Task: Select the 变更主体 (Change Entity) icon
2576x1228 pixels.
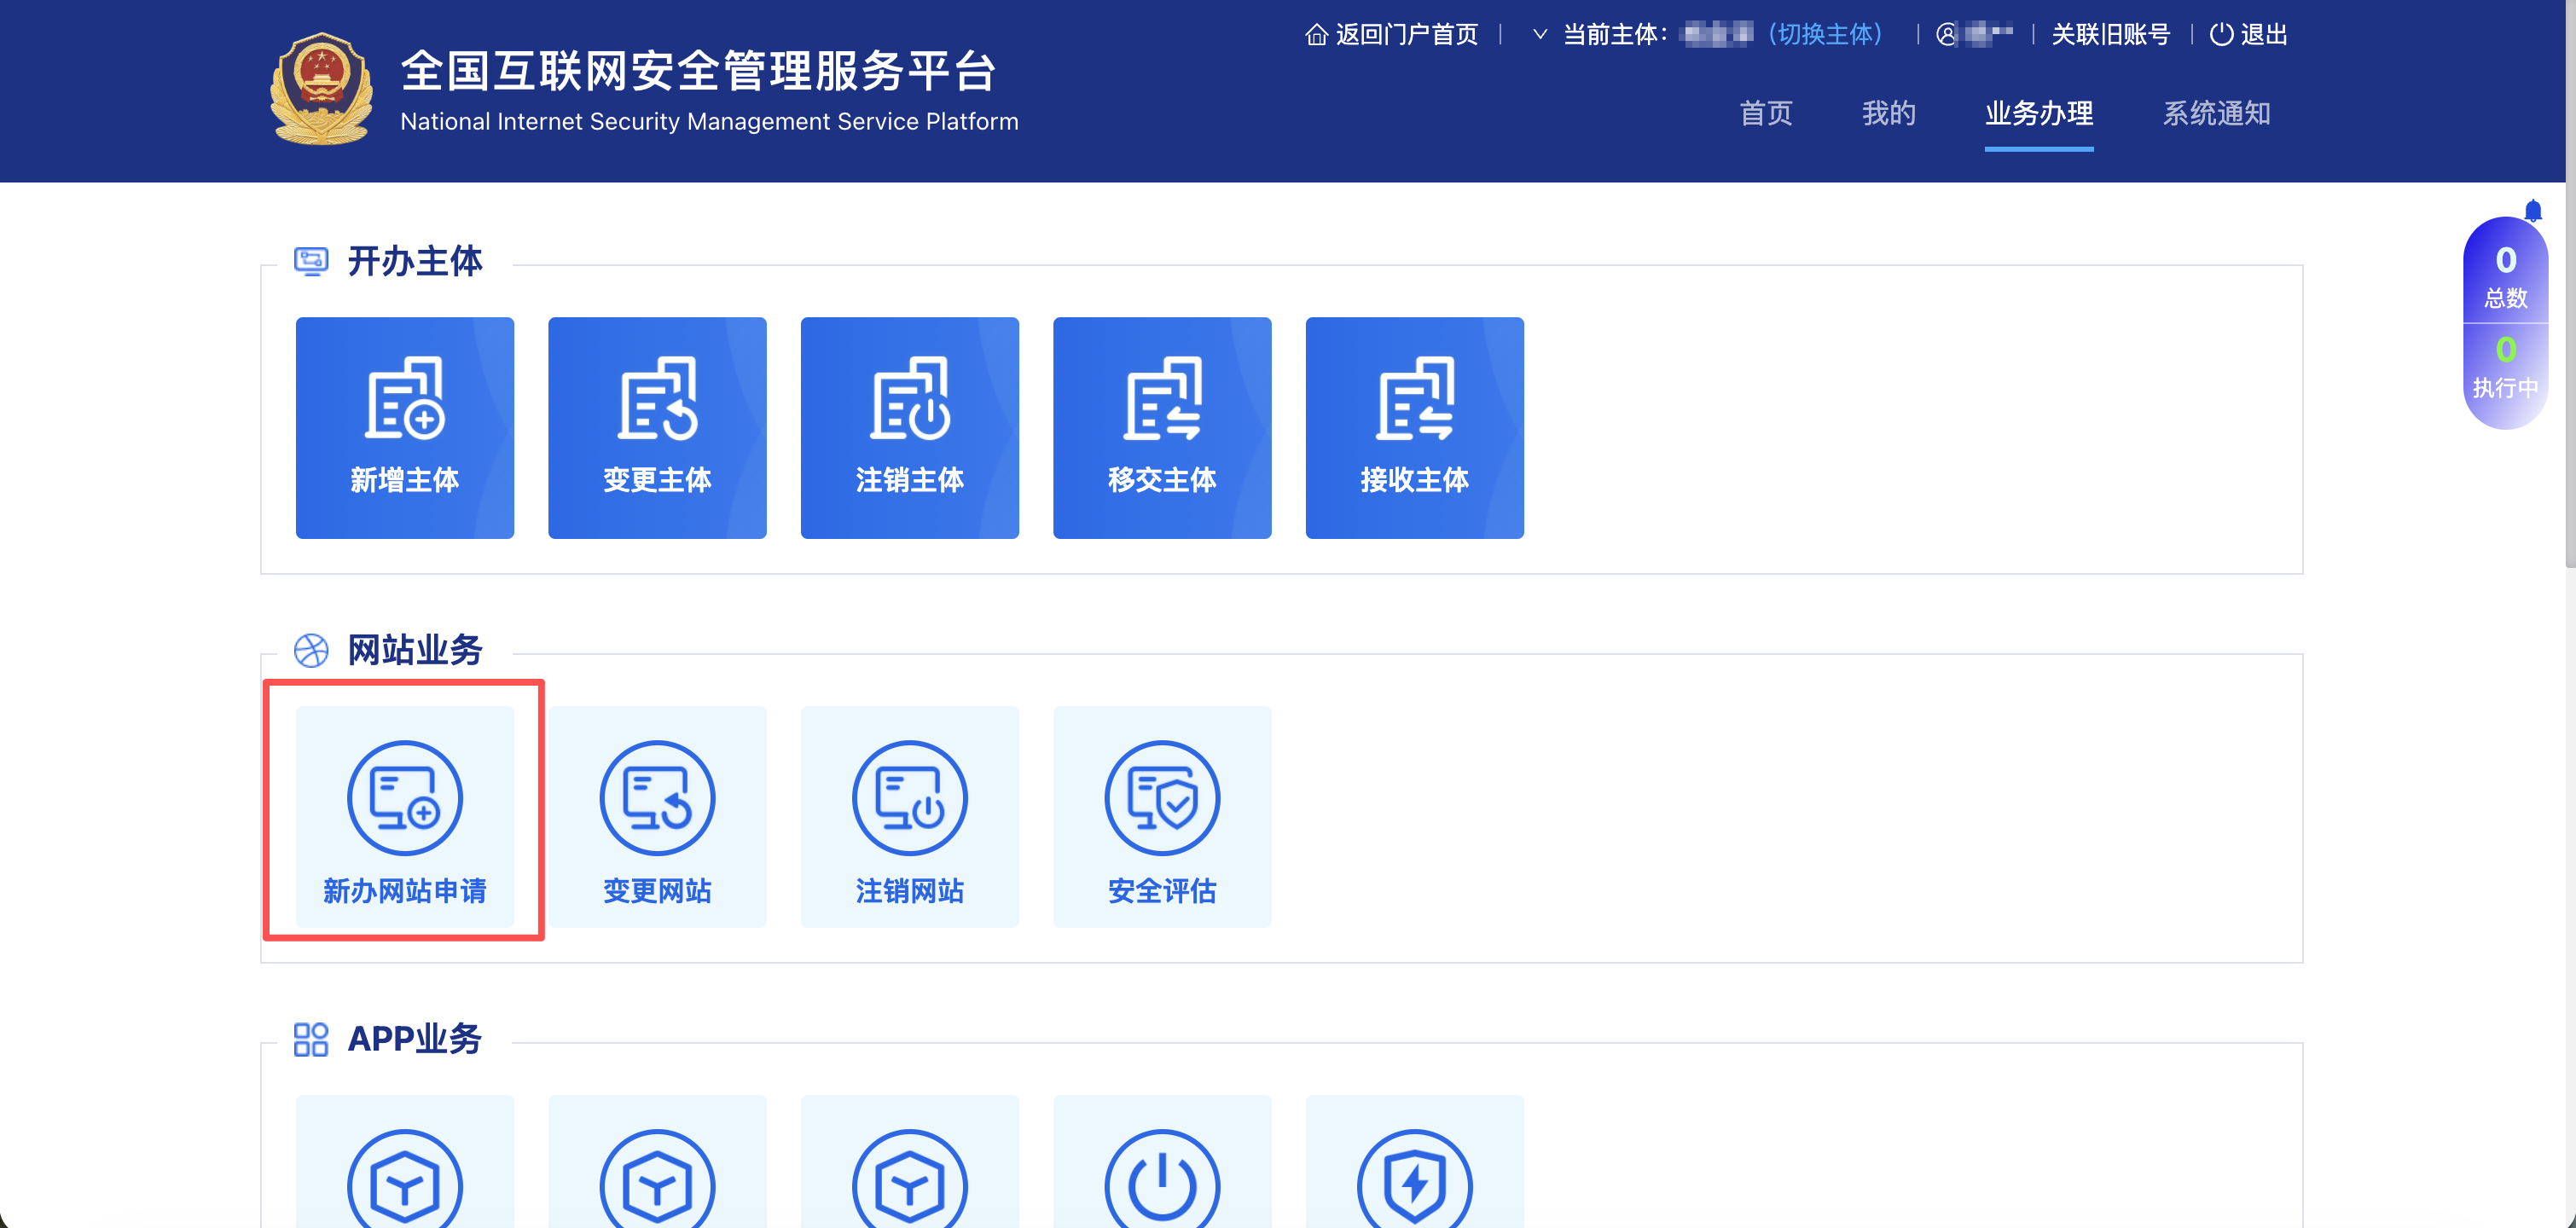Action: pyautogui.click(x=657, y=427)
